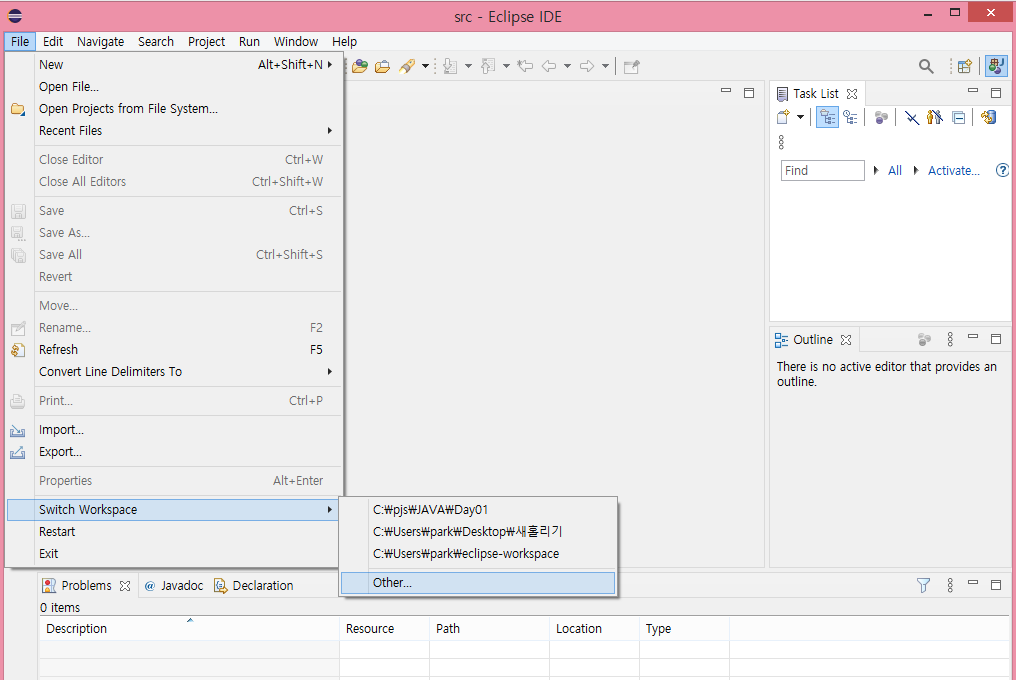Expand the Recent Files submenu
This screenshot has height=680, width=1016.
pyautogui.click(x=330, y=130)
